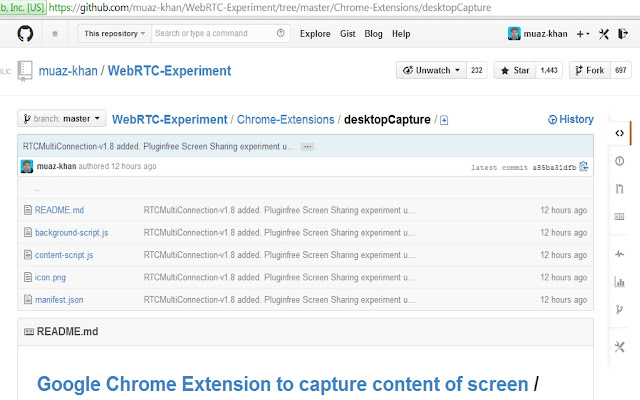
Task: Open Help in the top navigation
Action: point(401,34)
